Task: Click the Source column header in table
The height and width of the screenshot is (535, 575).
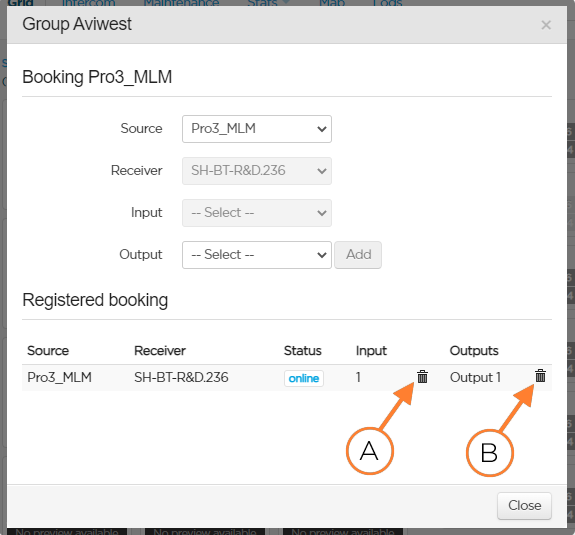Action: tap(48, 351)
